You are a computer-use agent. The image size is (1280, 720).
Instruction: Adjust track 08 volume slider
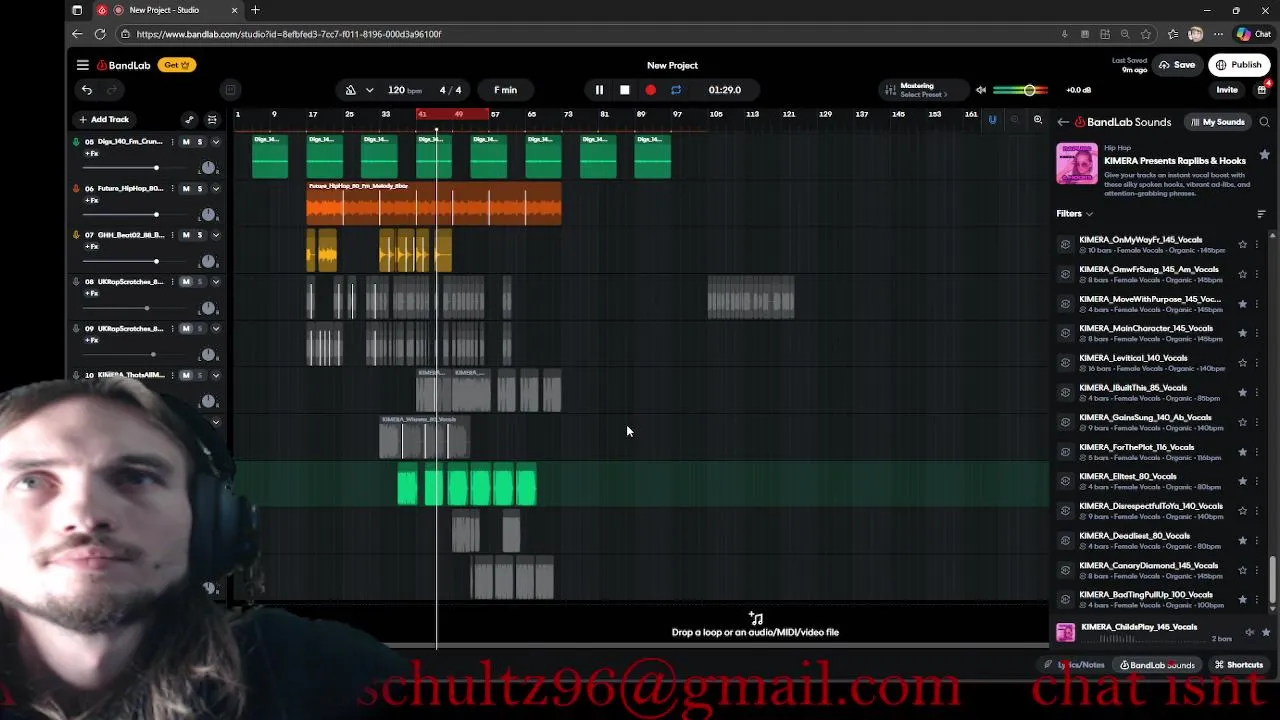click(147, 308)
